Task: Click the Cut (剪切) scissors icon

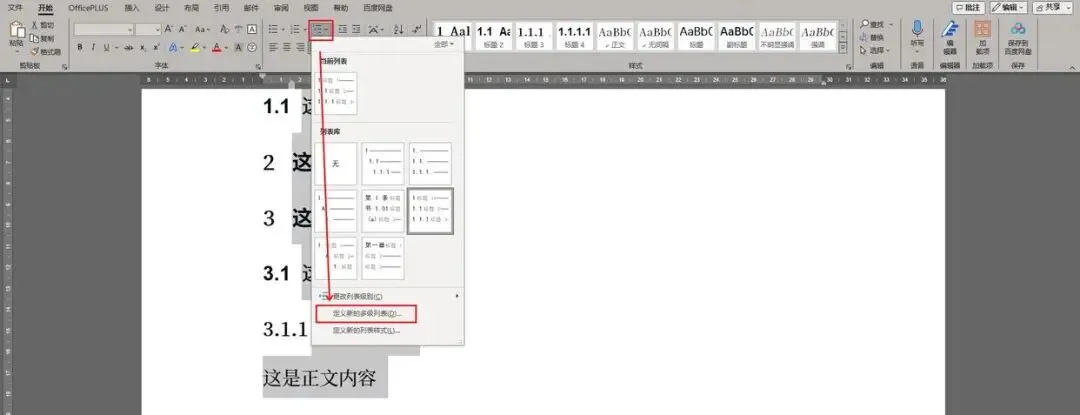Action: 34,25
